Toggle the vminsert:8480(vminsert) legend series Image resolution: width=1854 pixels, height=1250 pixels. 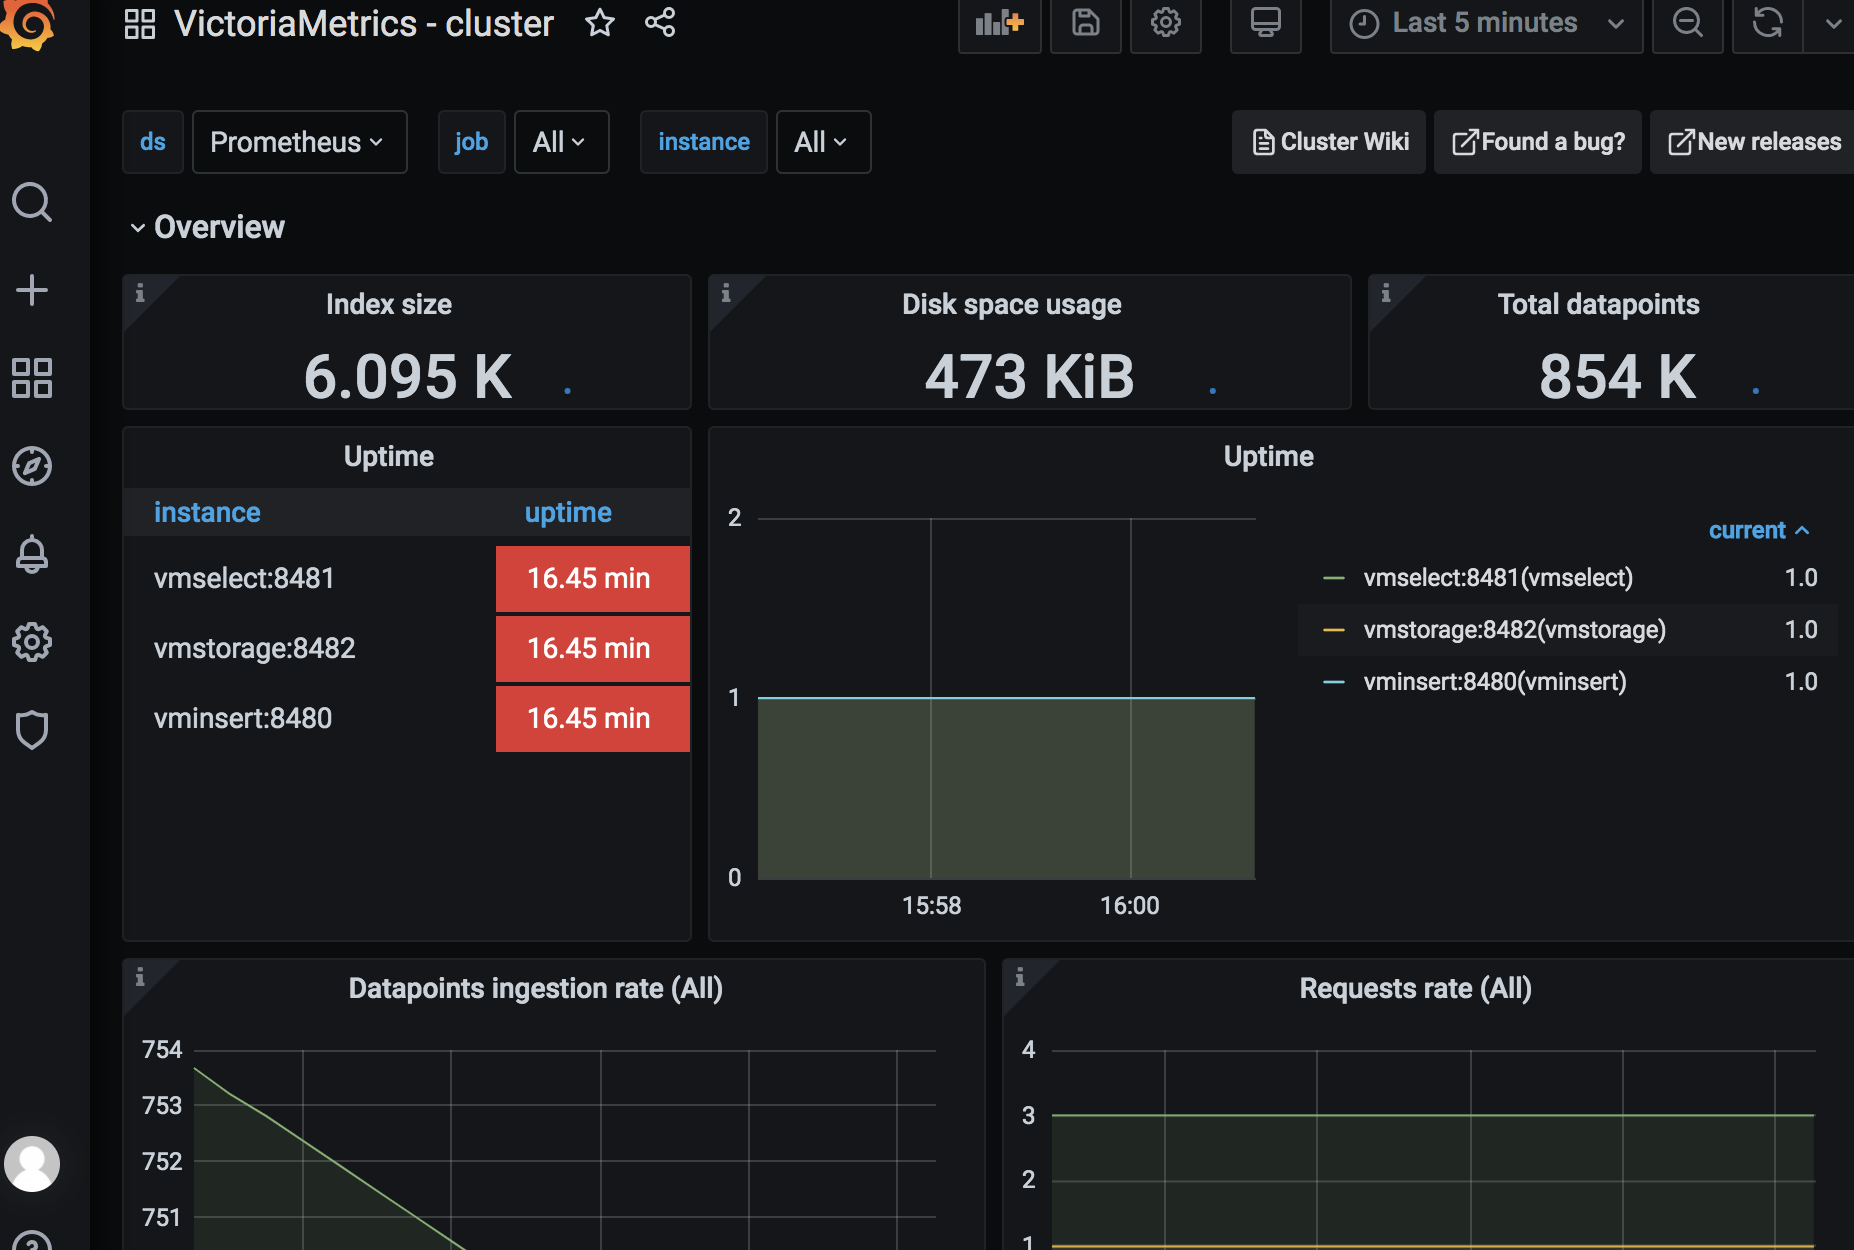click(x=1495, y=681)
